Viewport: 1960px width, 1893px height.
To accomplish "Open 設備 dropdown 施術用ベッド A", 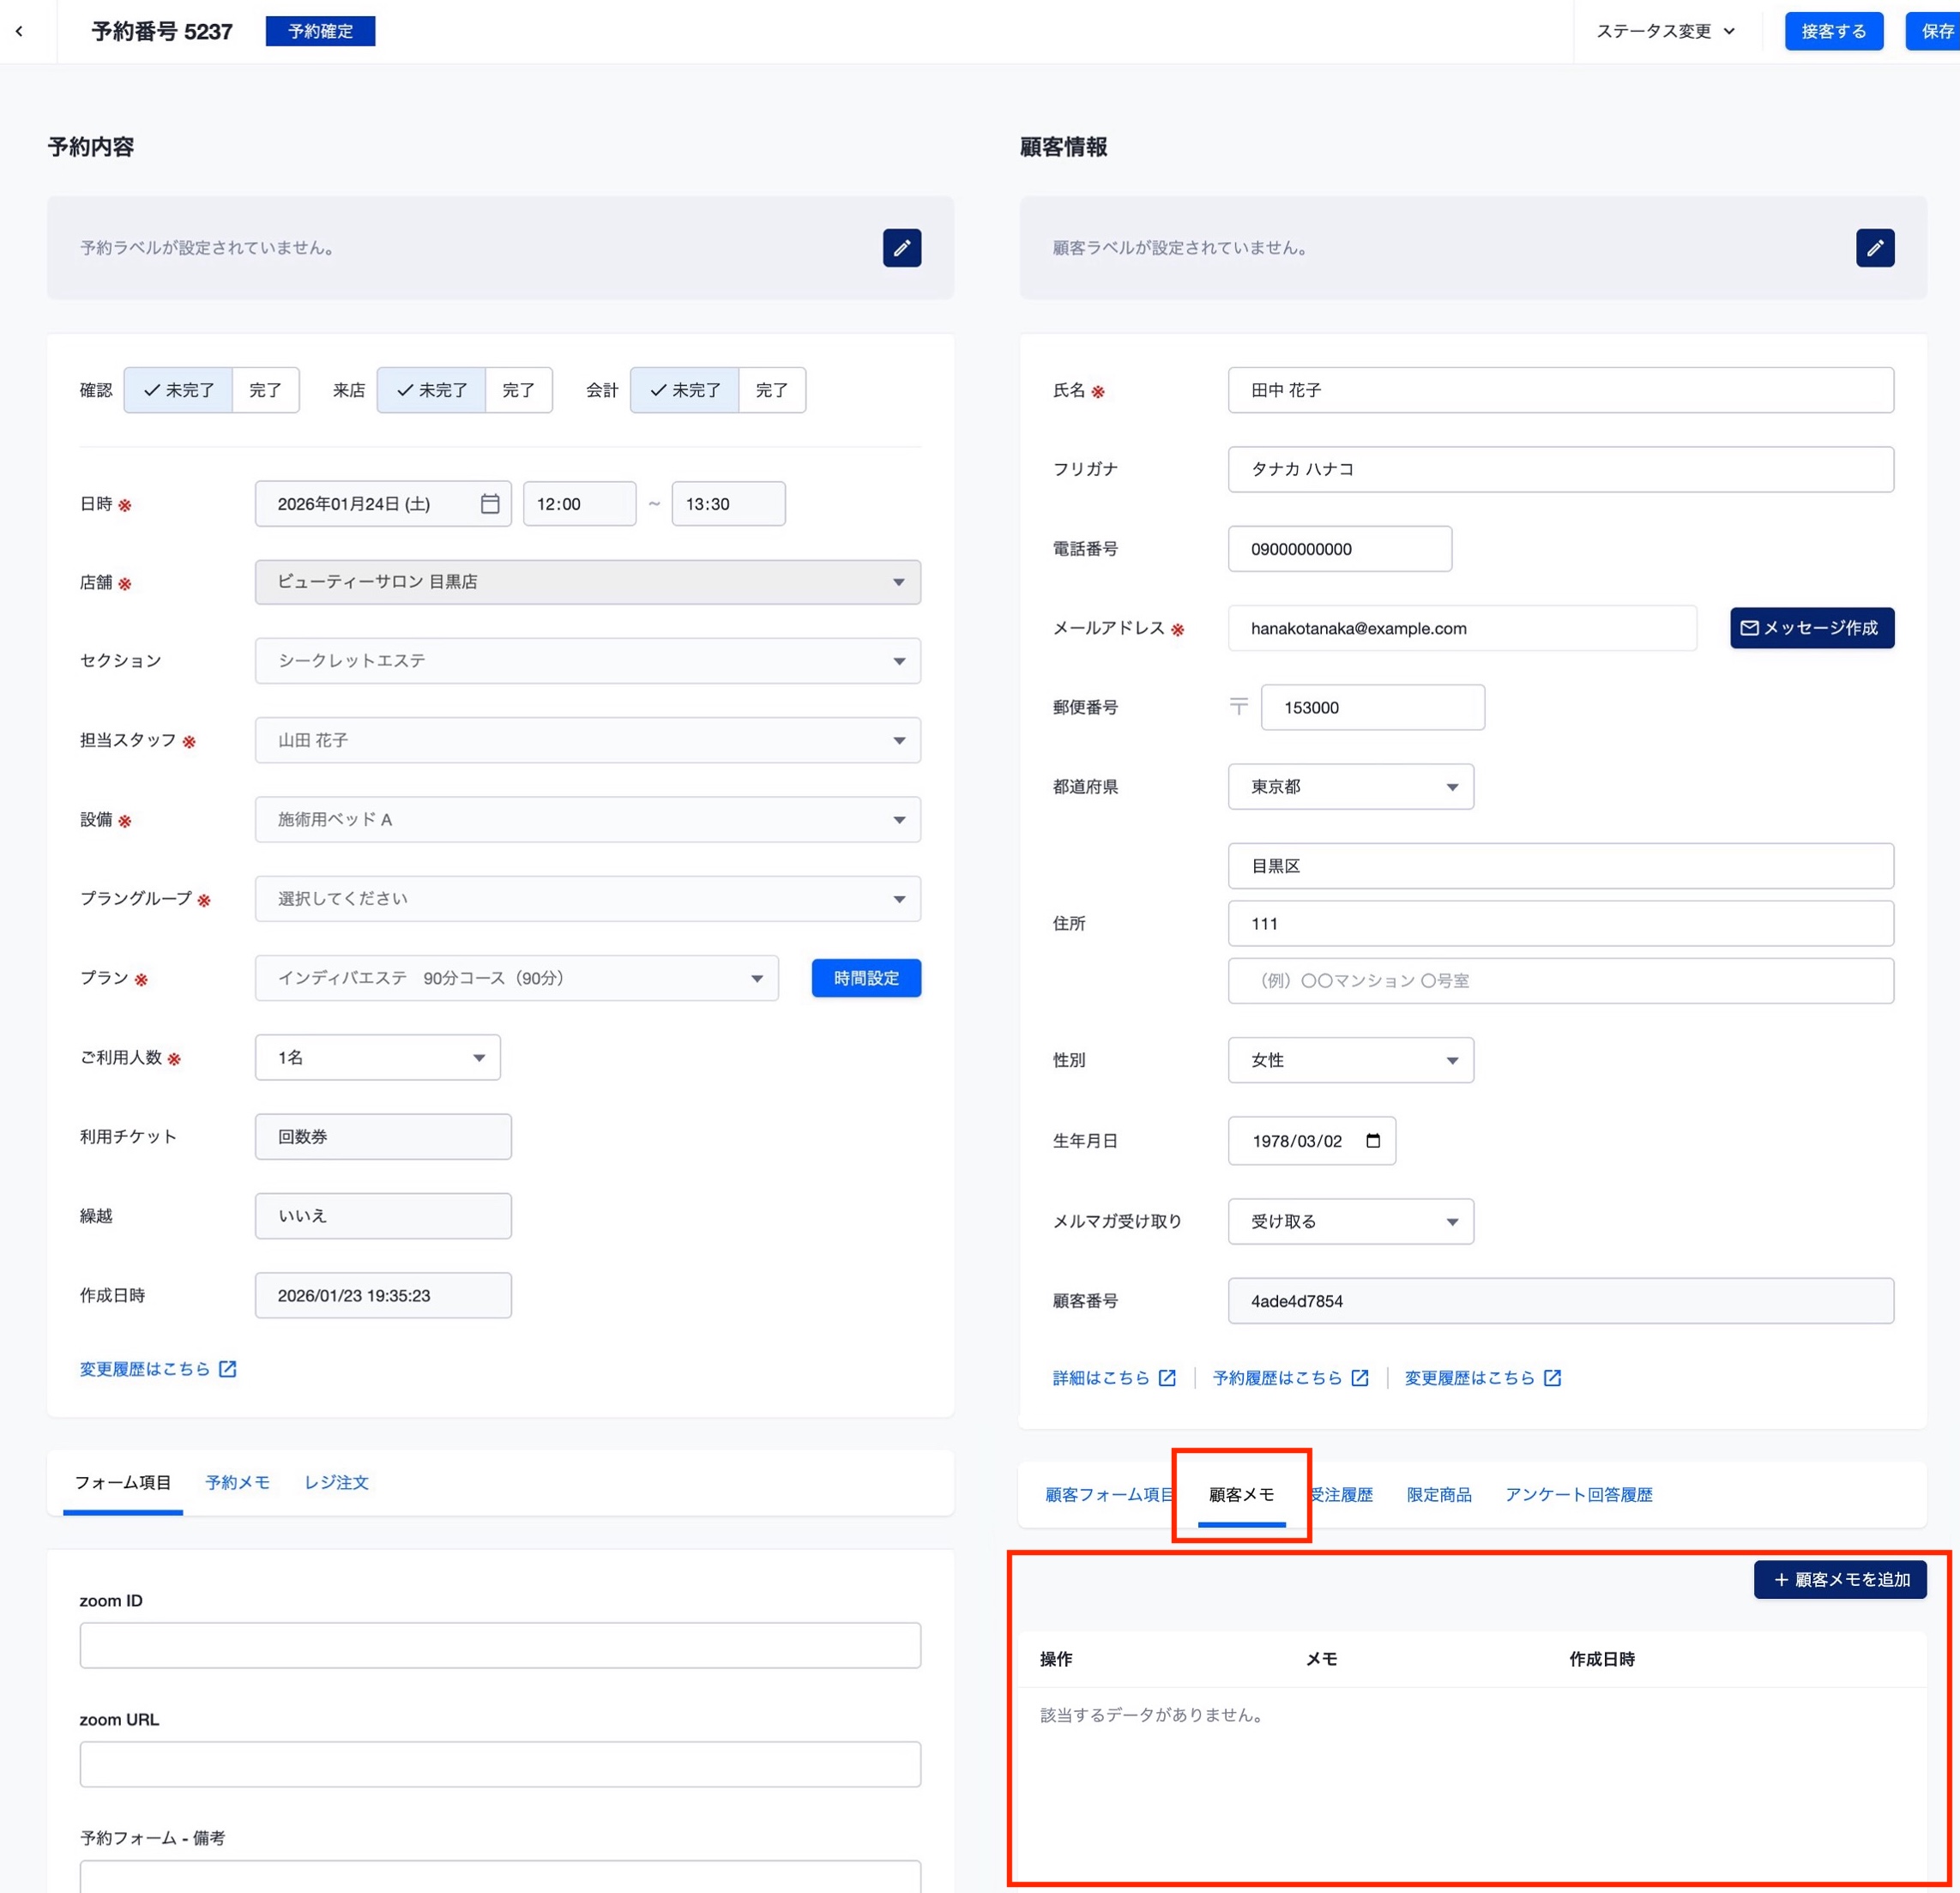I will click(588, 819).
